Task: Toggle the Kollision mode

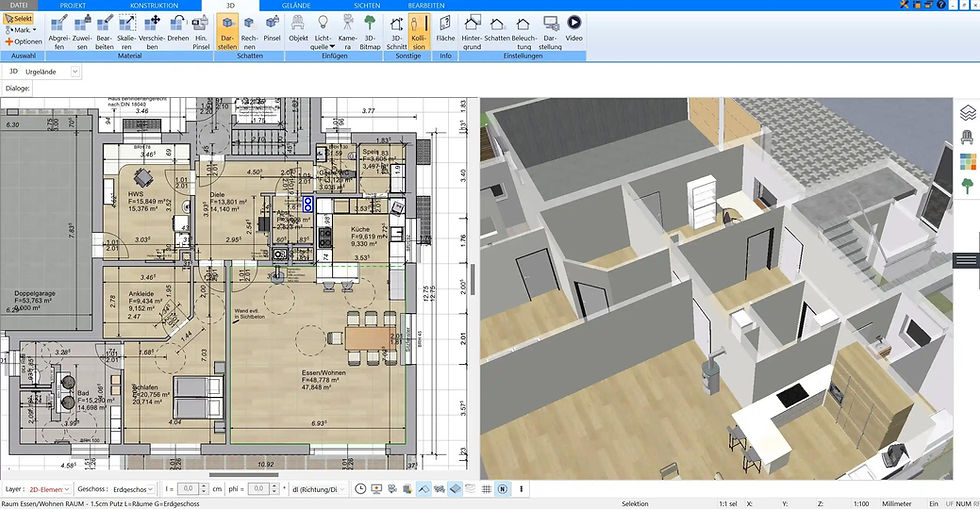Action: coord(419,33)
